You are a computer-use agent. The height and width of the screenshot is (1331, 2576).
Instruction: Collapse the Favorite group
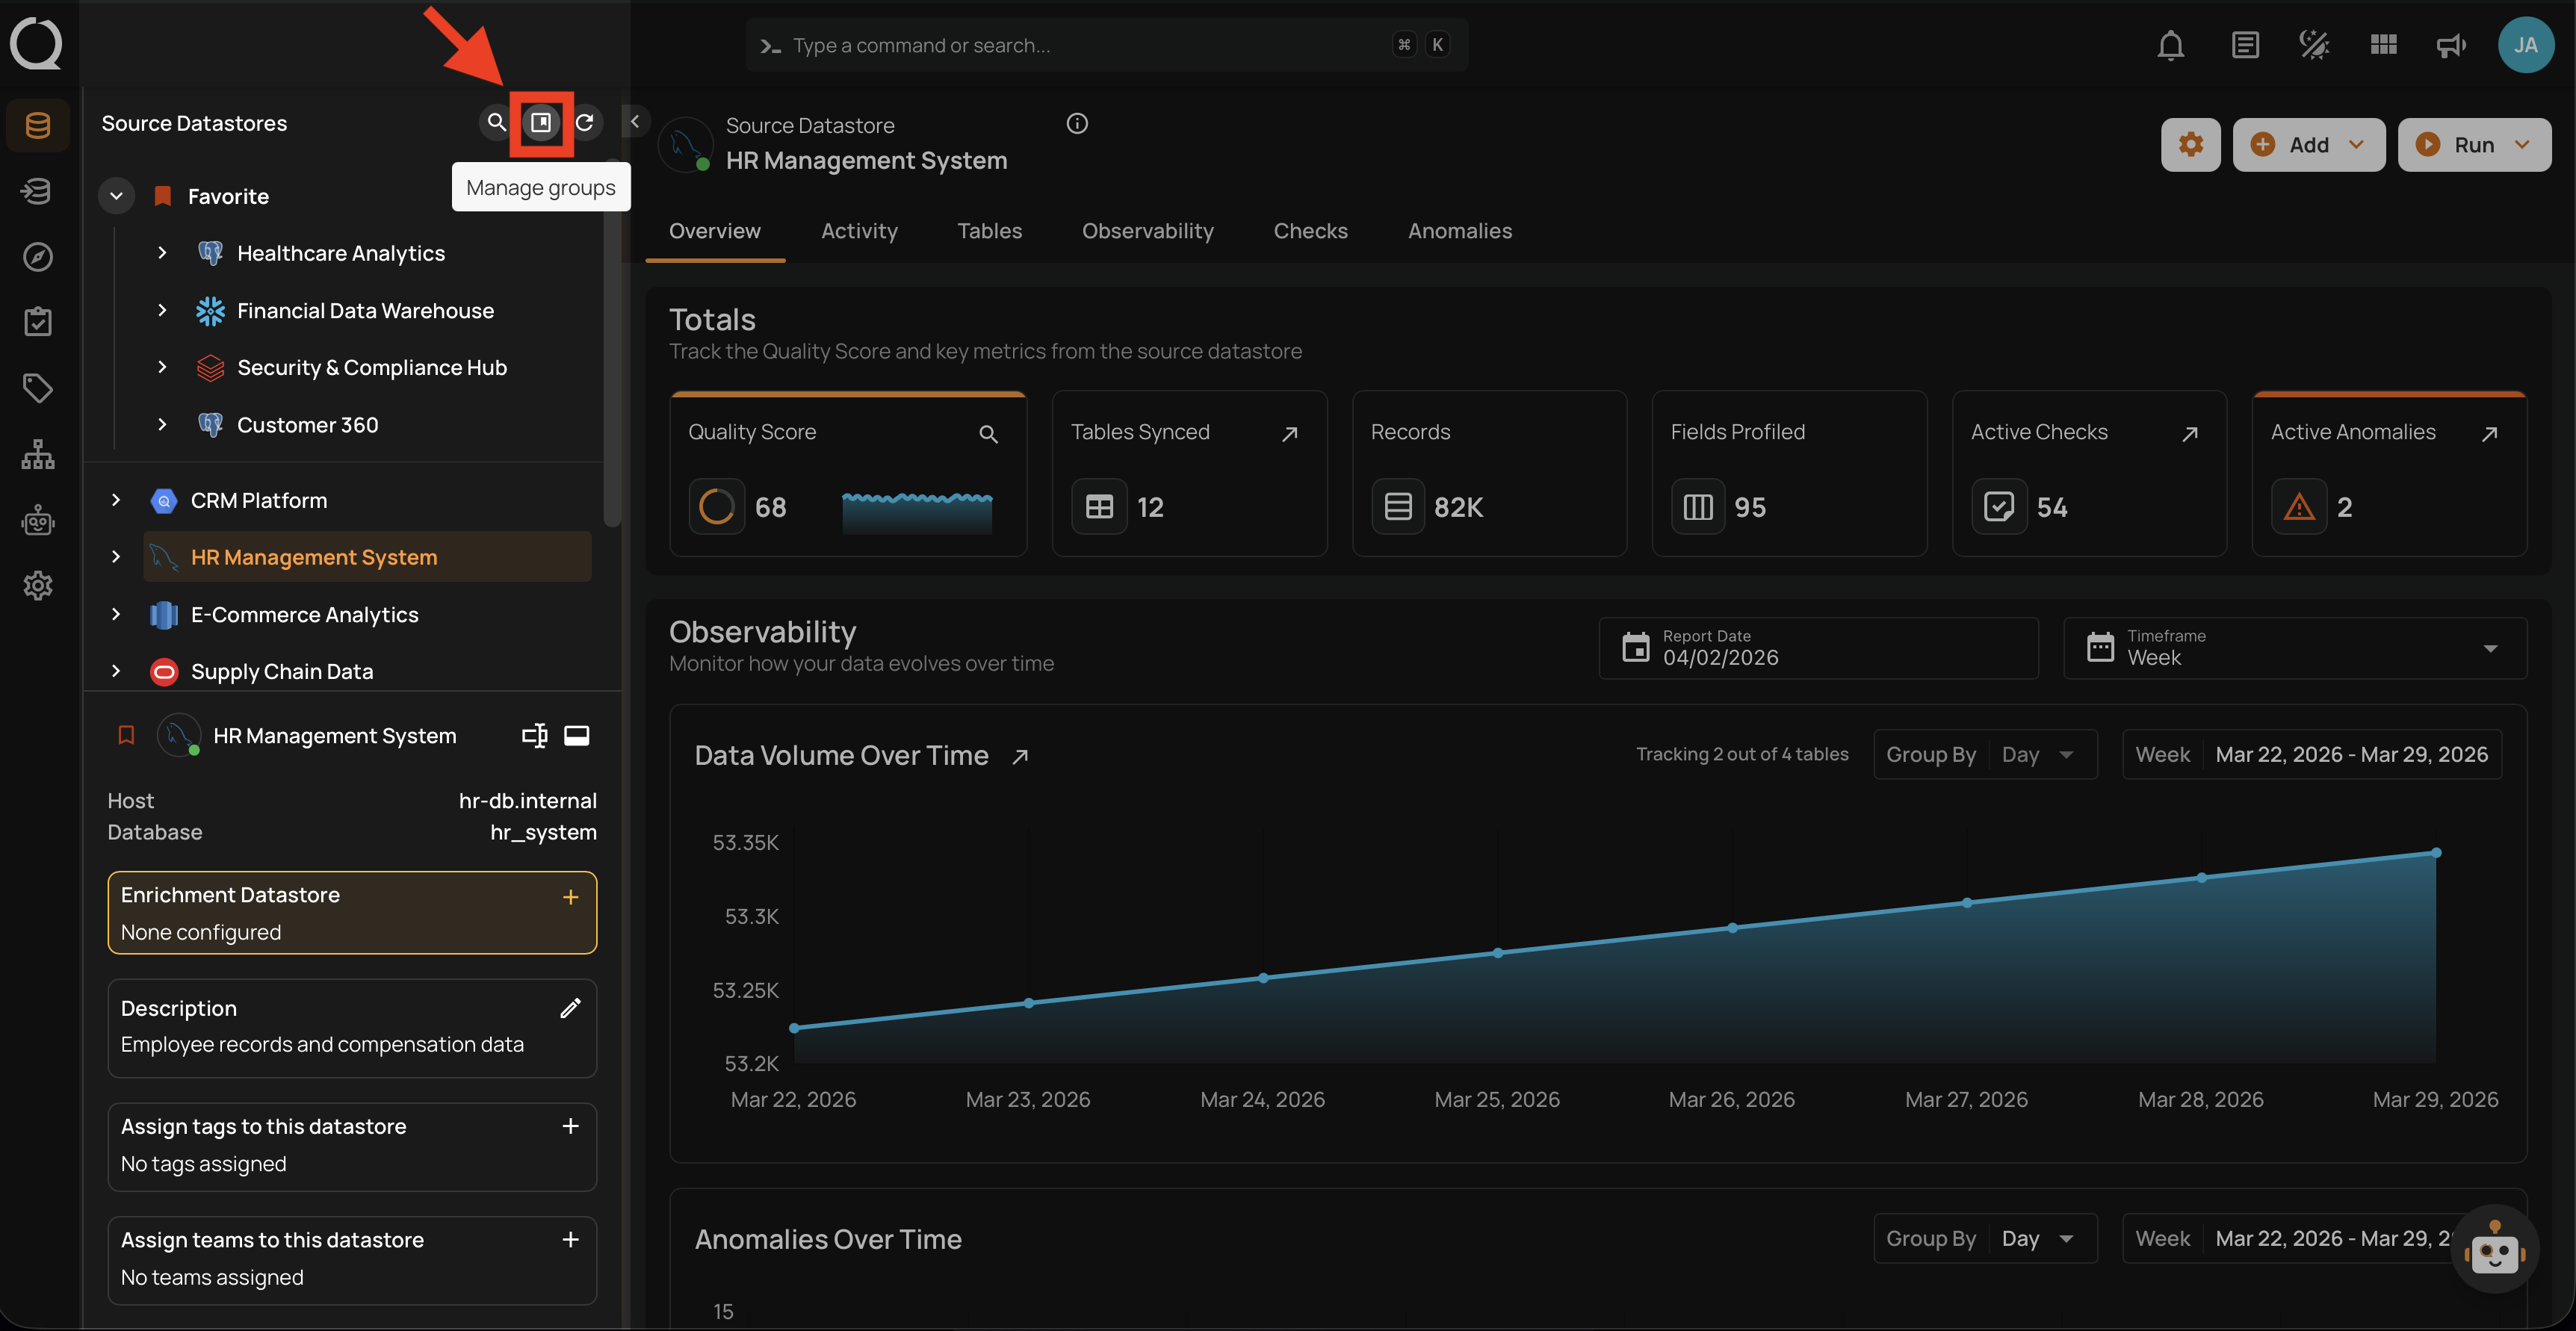click(116, 196)
